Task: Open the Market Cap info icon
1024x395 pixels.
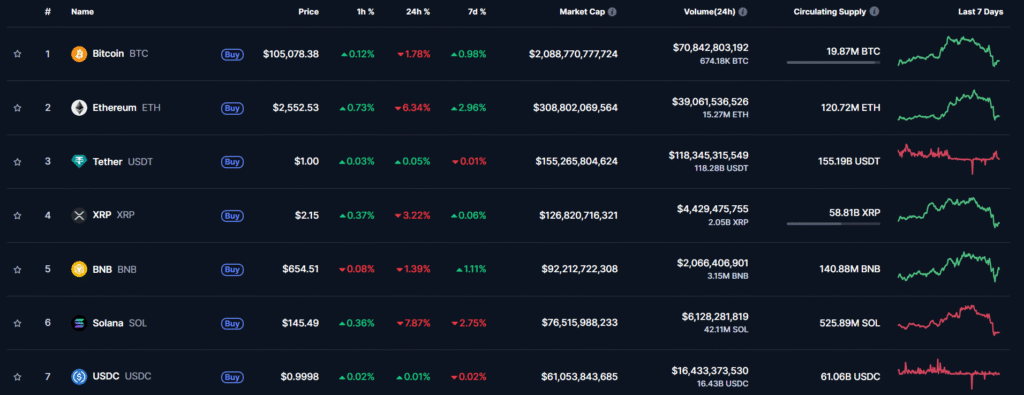Action: click(x=612, y=12)
